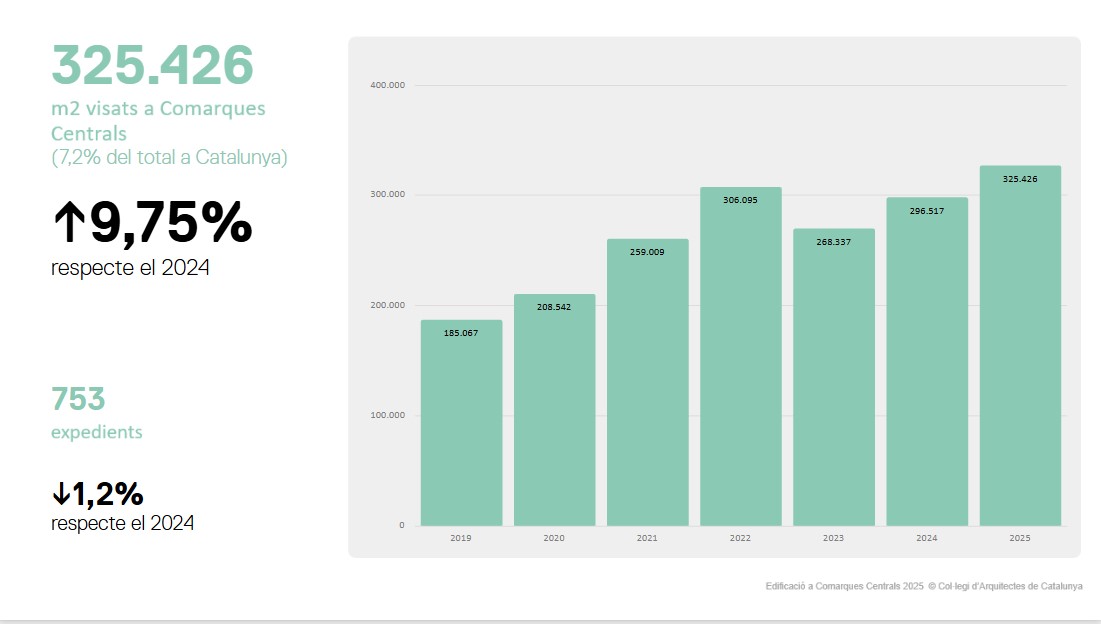The height and width of the screenshot is (624, 1101).
Task: Click the 400.000 y-axis label
Action: coord(387,86)
